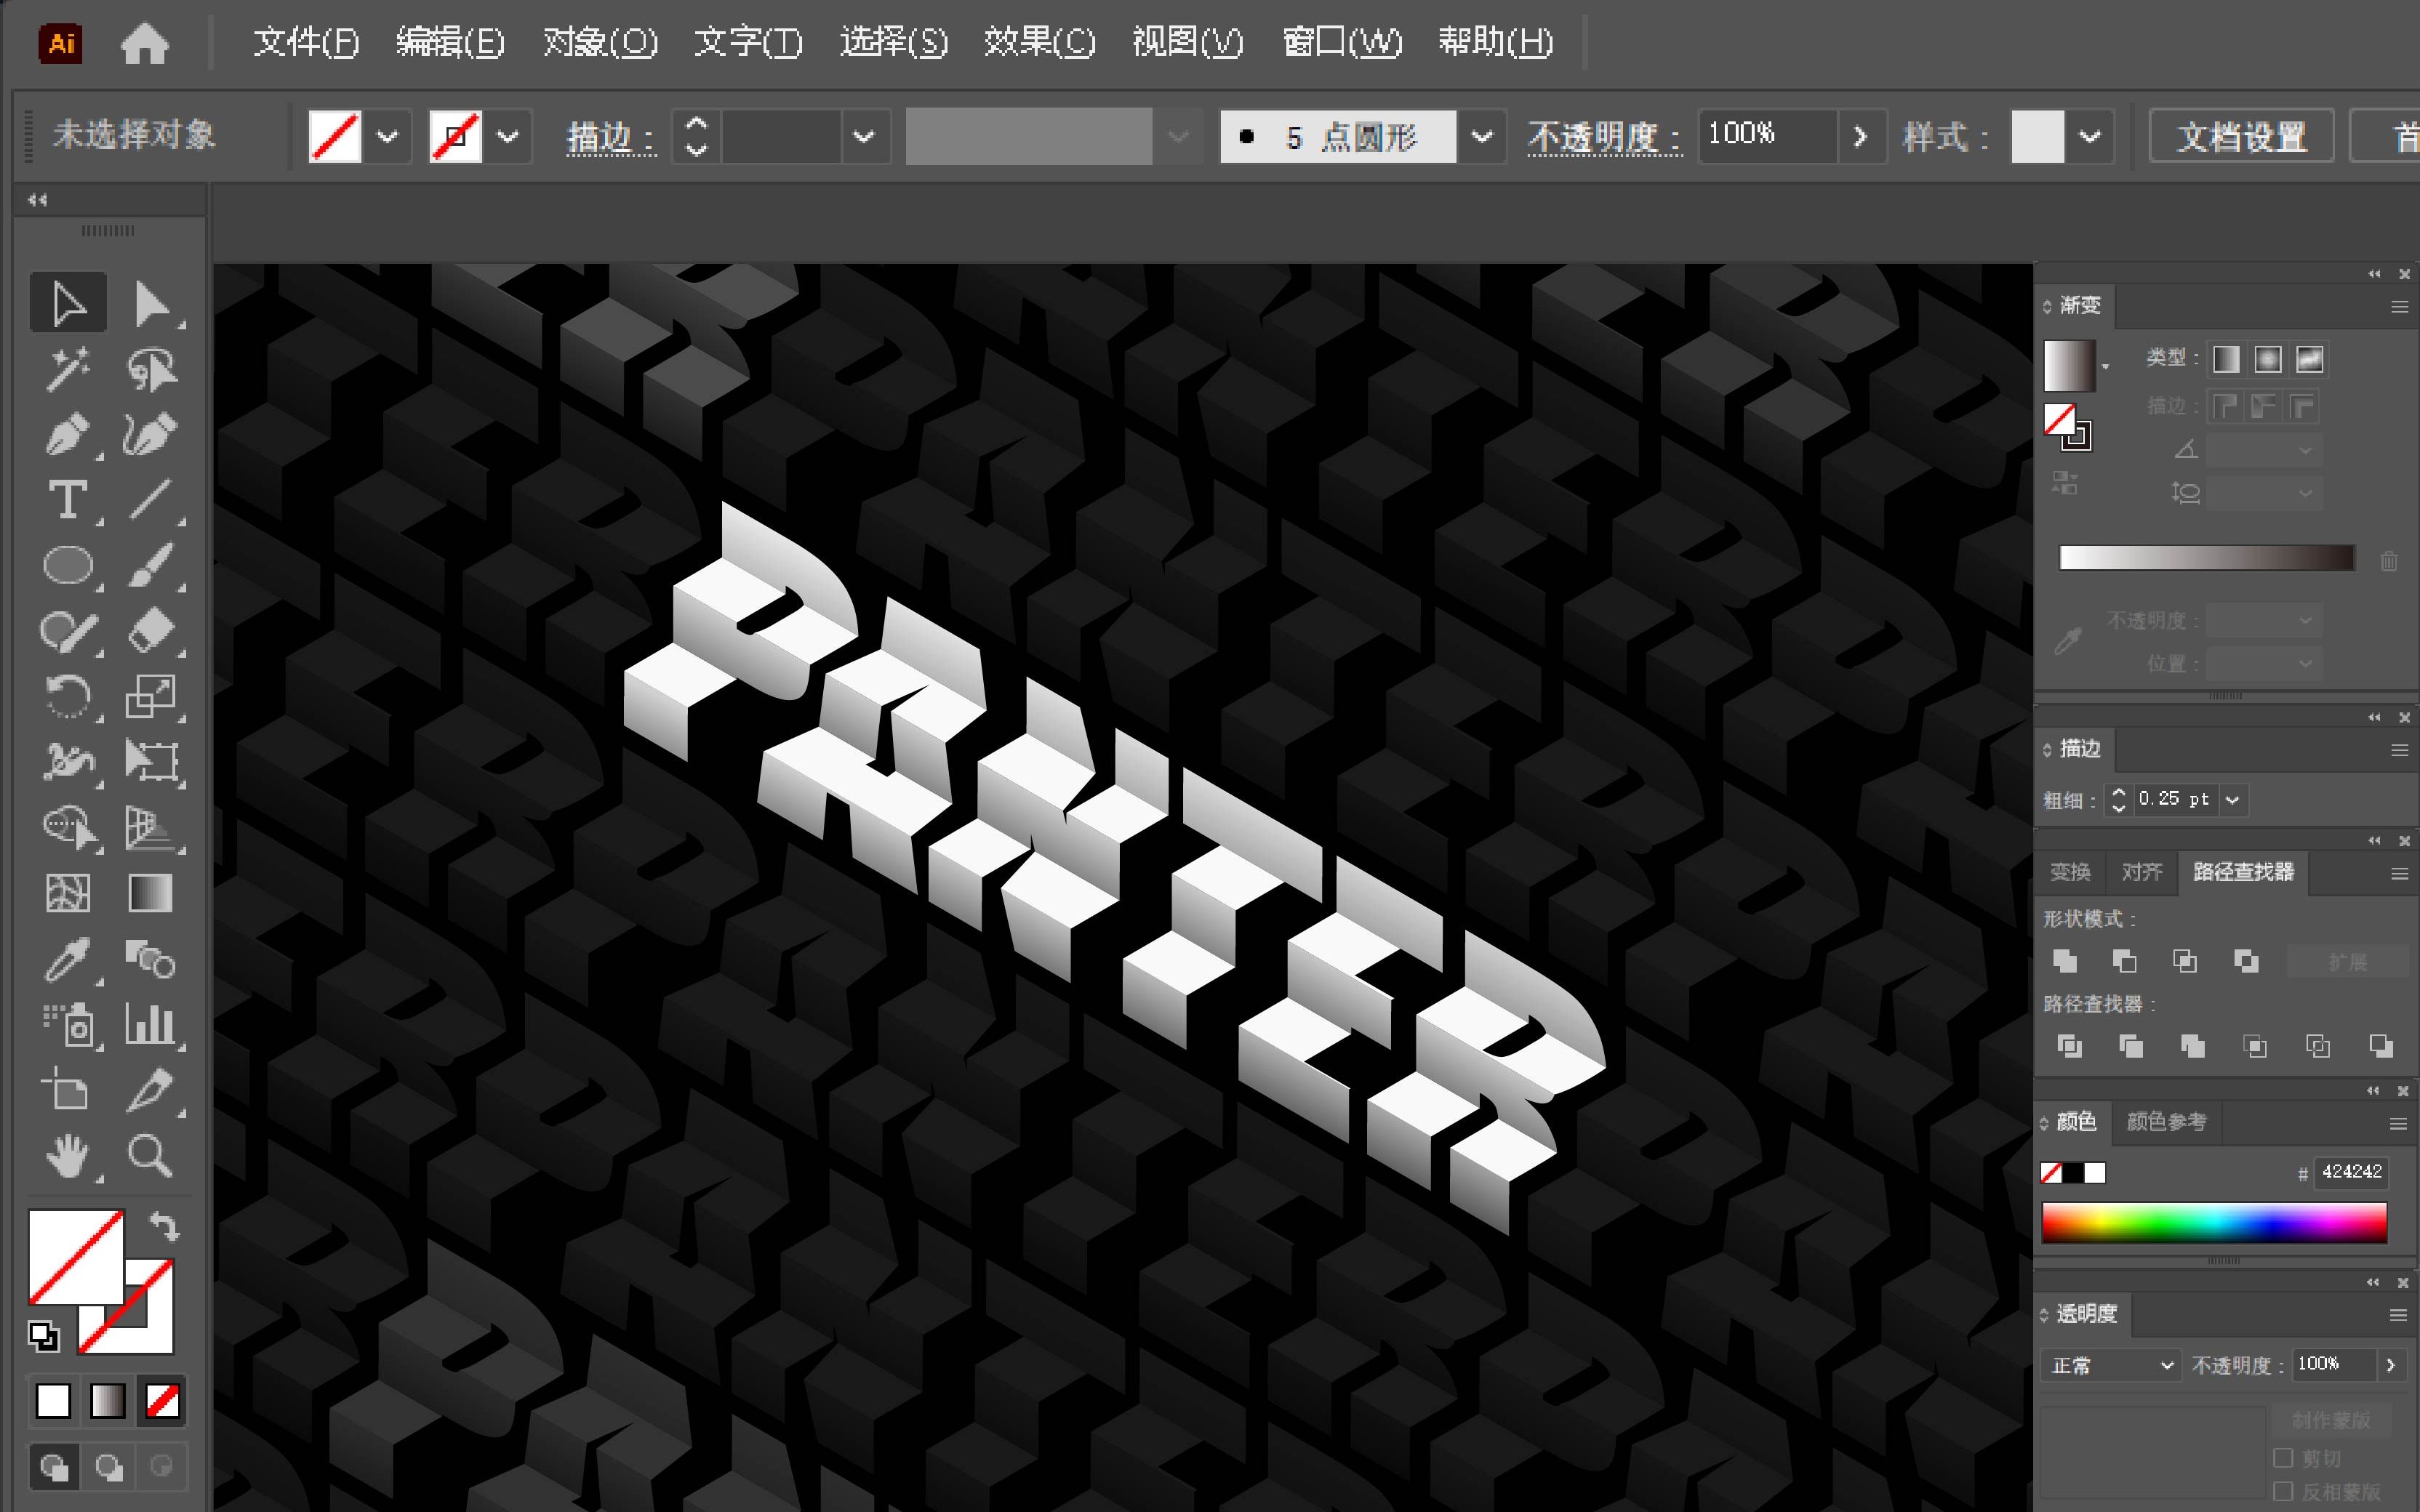
Task: Open blending mode 正常 dropdown
Action: (2110, 1365)
